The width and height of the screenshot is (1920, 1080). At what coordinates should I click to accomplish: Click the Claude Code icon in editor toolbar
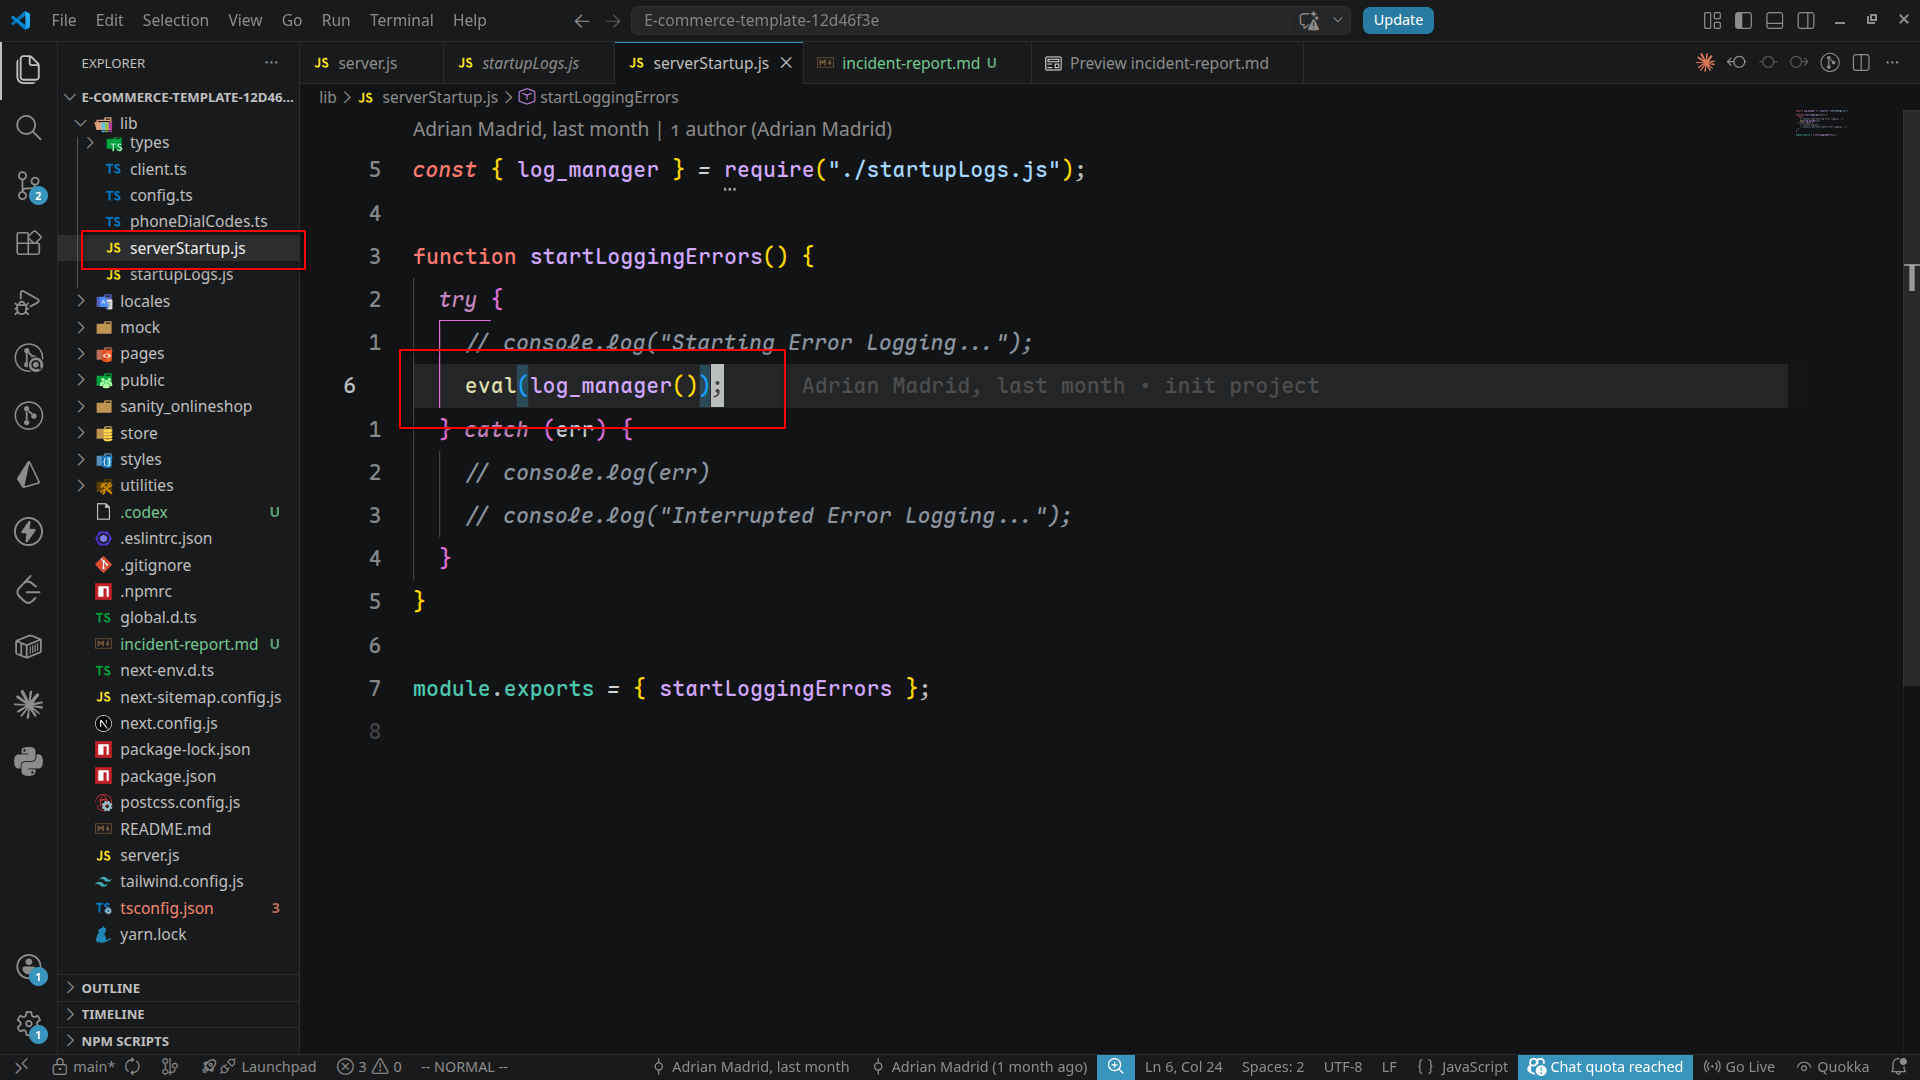(1706, 63)
